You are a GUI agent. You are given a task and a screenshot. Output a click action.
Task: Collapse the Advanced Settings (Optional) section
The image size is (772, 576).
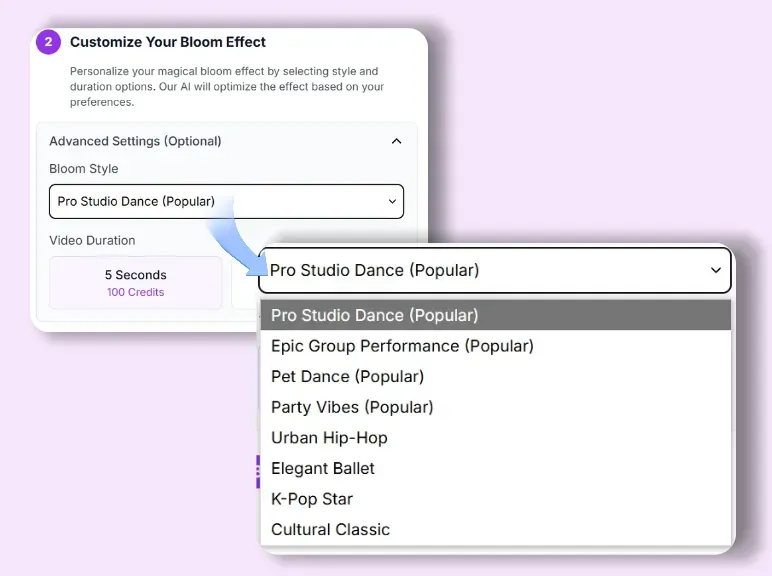coord(396,141)
